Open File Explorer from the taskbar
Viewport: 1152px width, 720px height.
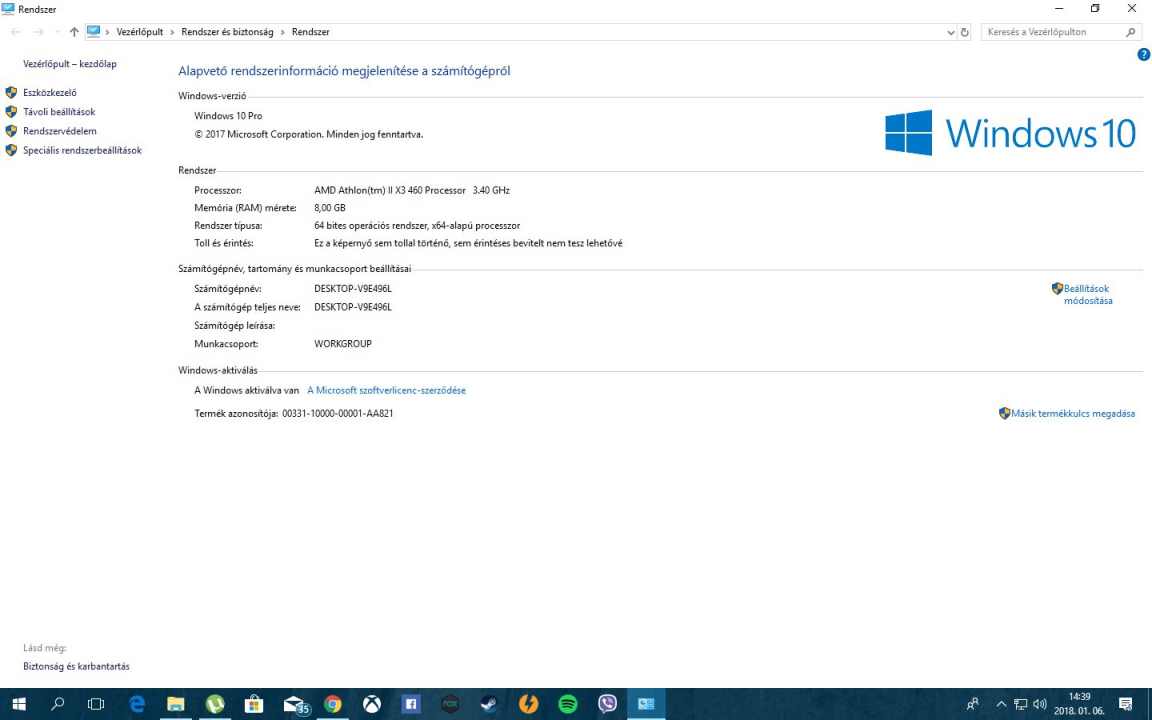[x=176, y=705]
